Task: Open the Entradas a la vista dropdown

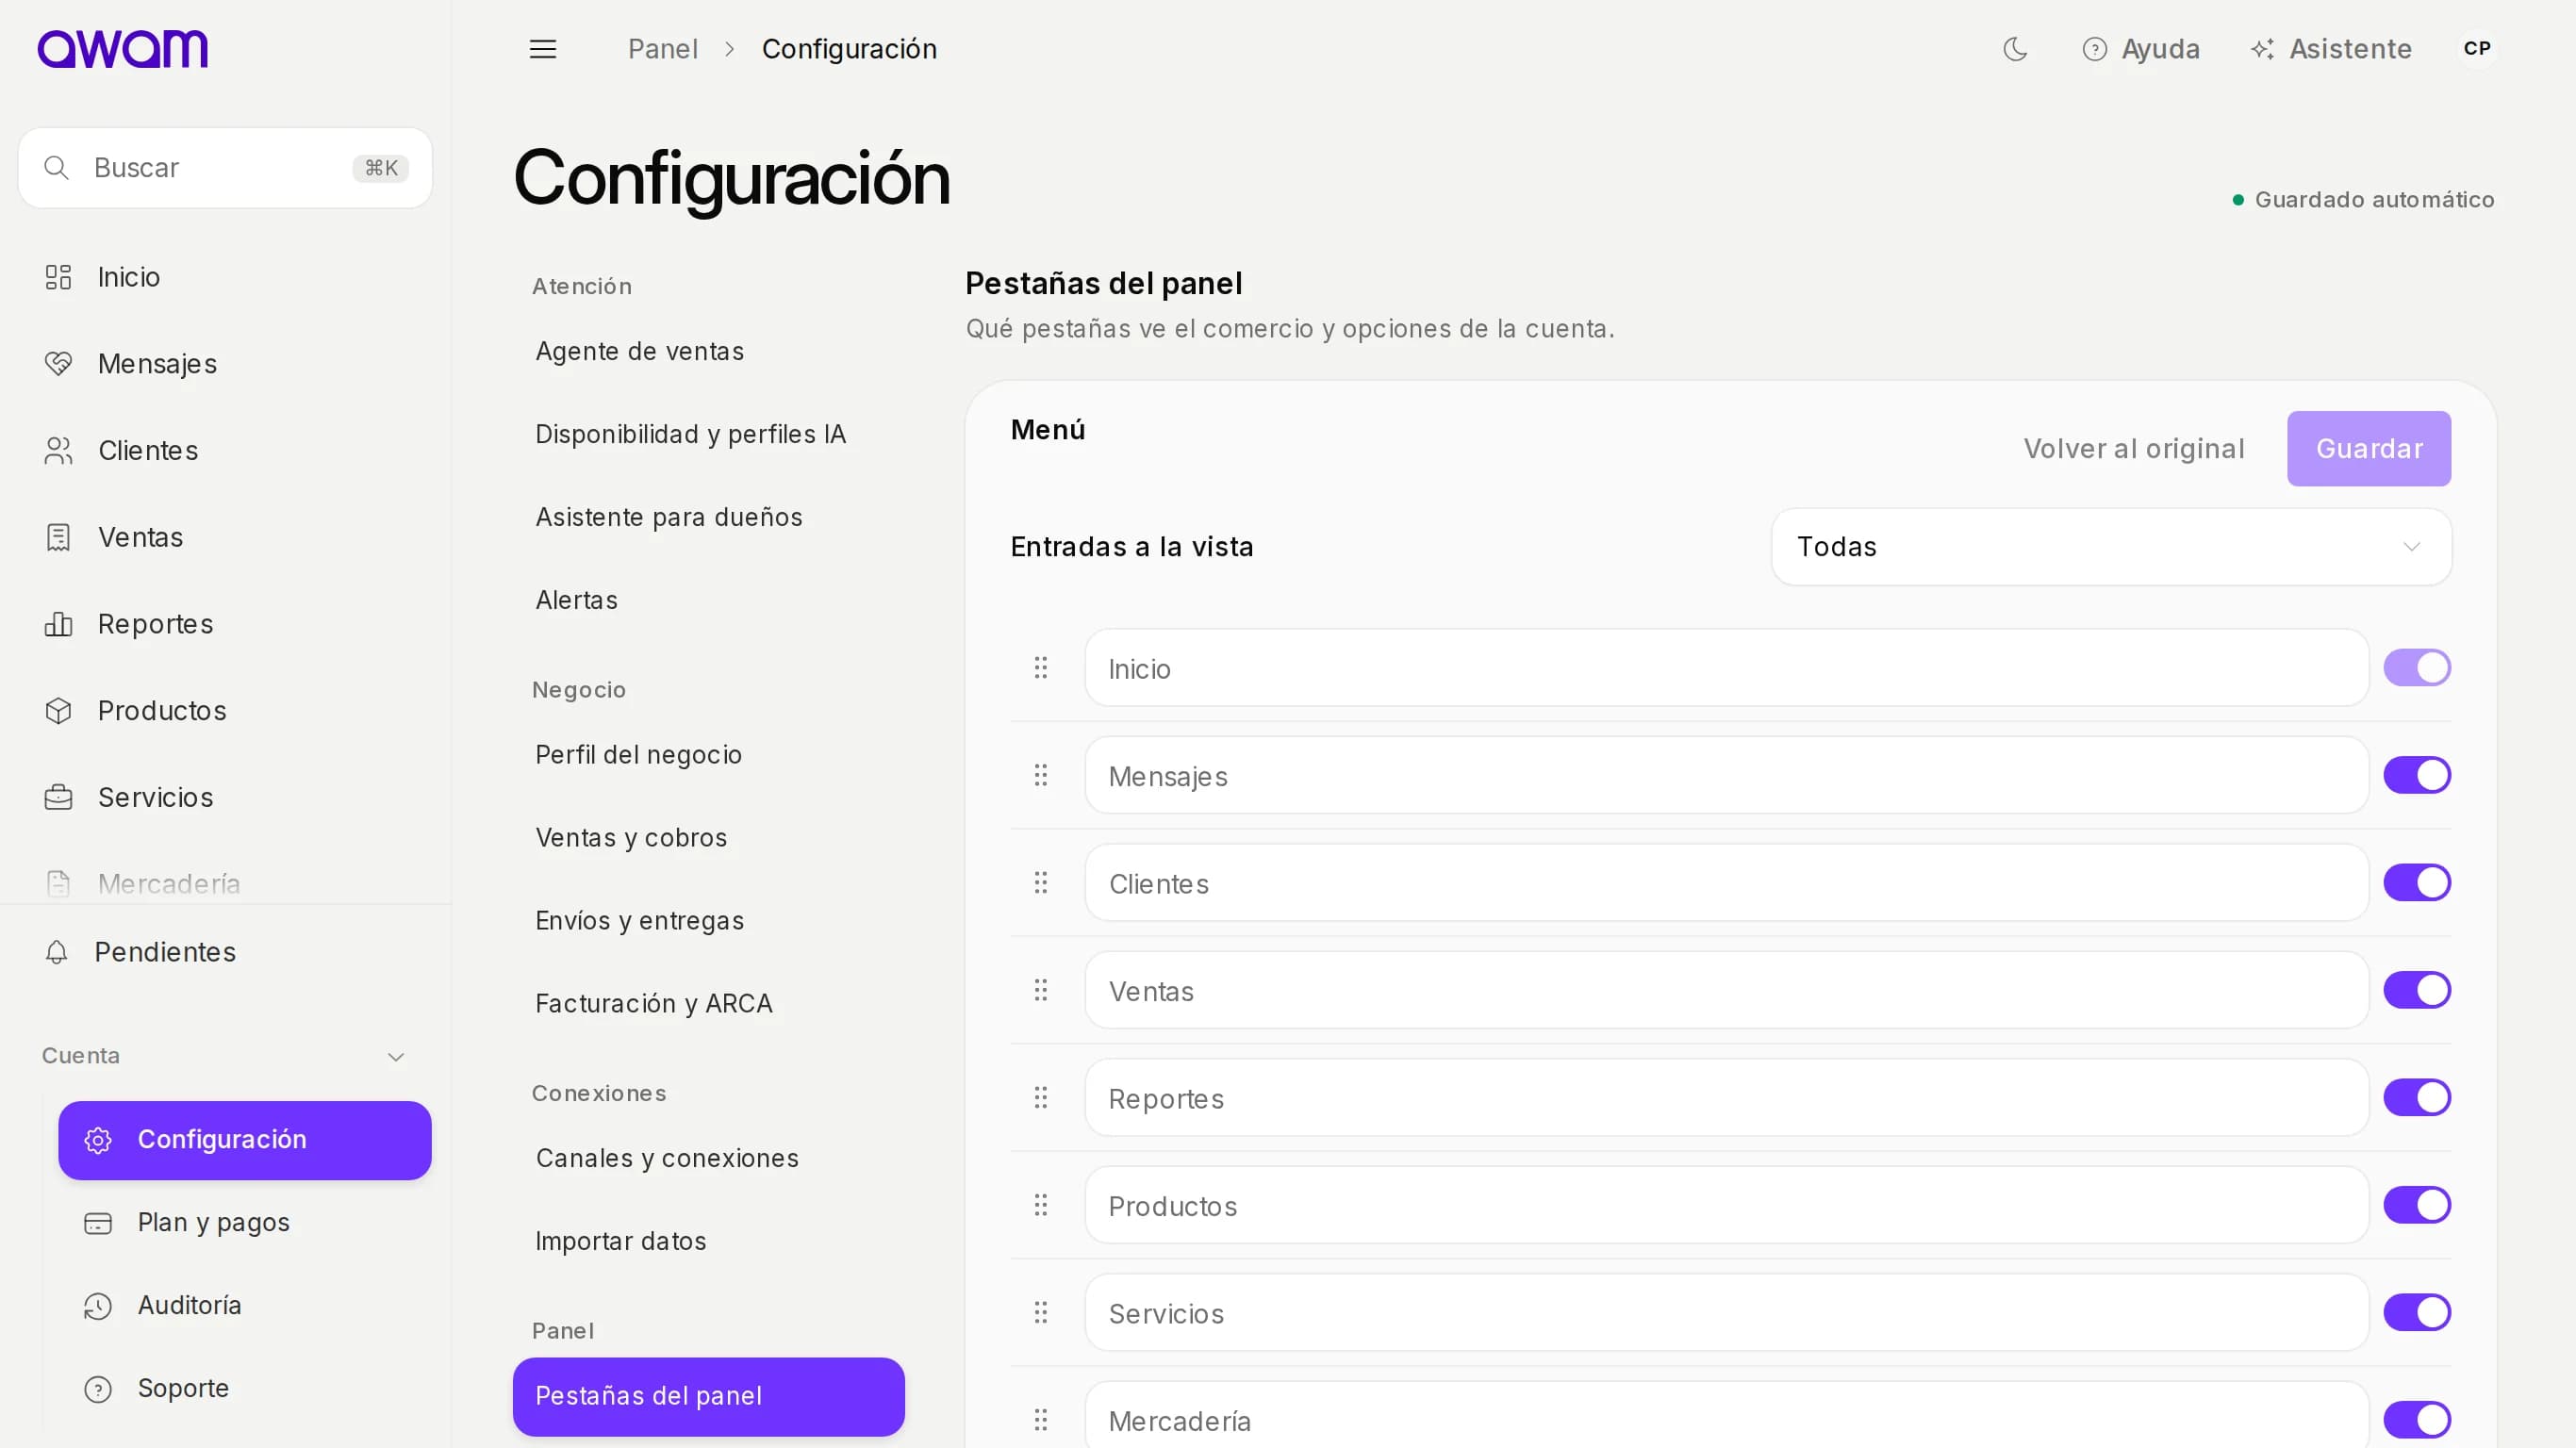Action: point(2111,547)
